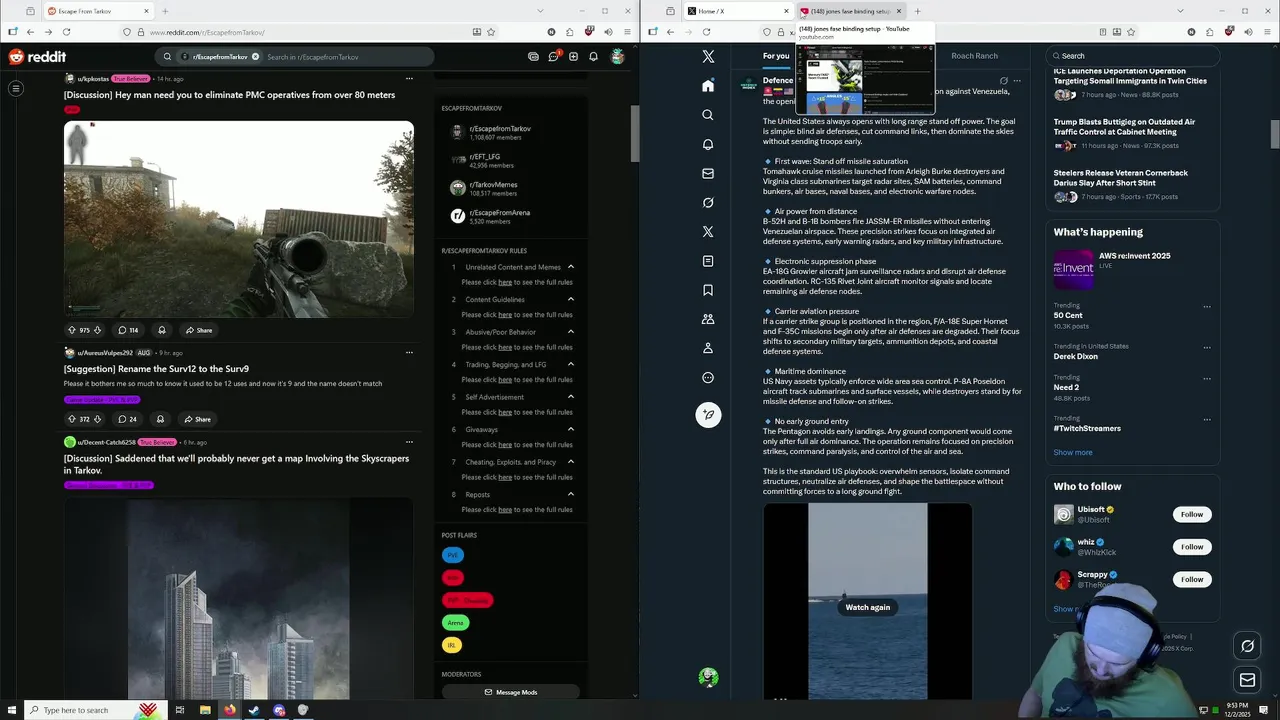Click X compose post button

pyautogui.click(x=708, y=414)
